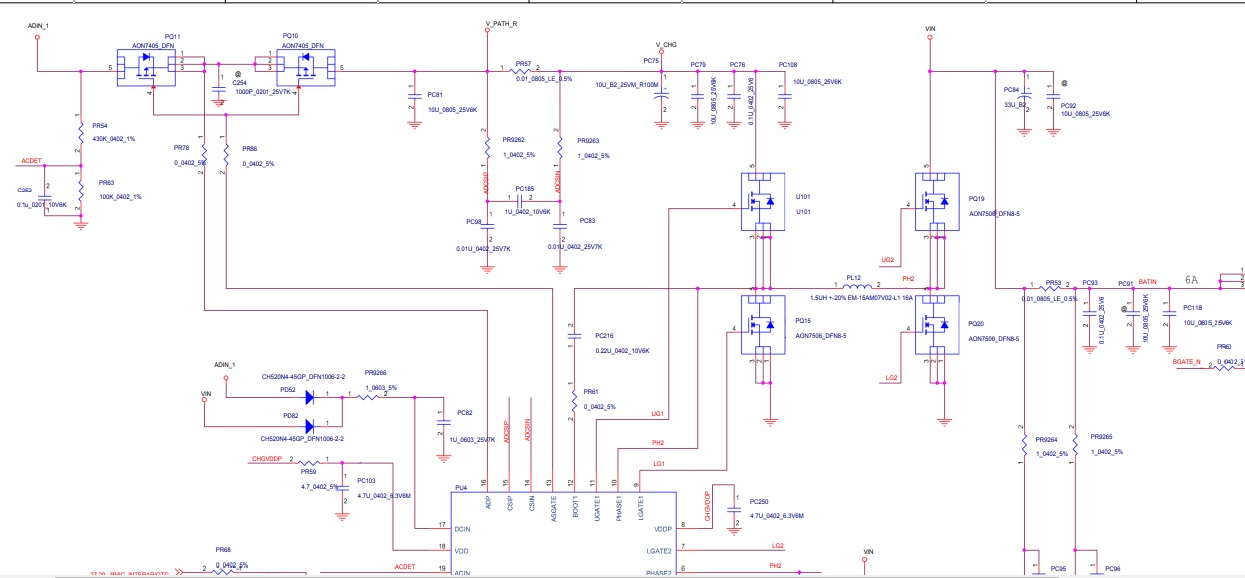This screenshot has height=578, width=1245.
Task: Select the PC75 polarized capacitor symbol
Action: (660, 96)
